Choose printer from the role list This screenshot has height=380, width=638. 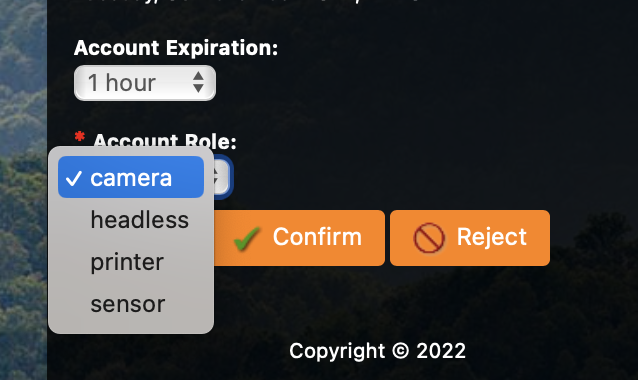(131, 262)
